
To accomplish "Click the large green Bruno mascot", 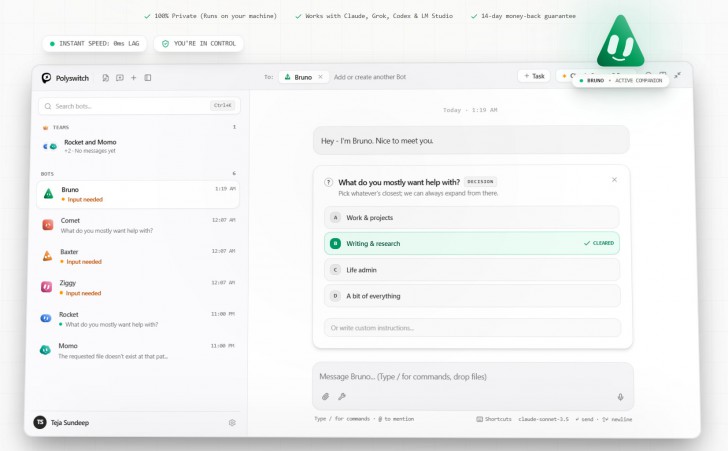I will coord(620,41).
